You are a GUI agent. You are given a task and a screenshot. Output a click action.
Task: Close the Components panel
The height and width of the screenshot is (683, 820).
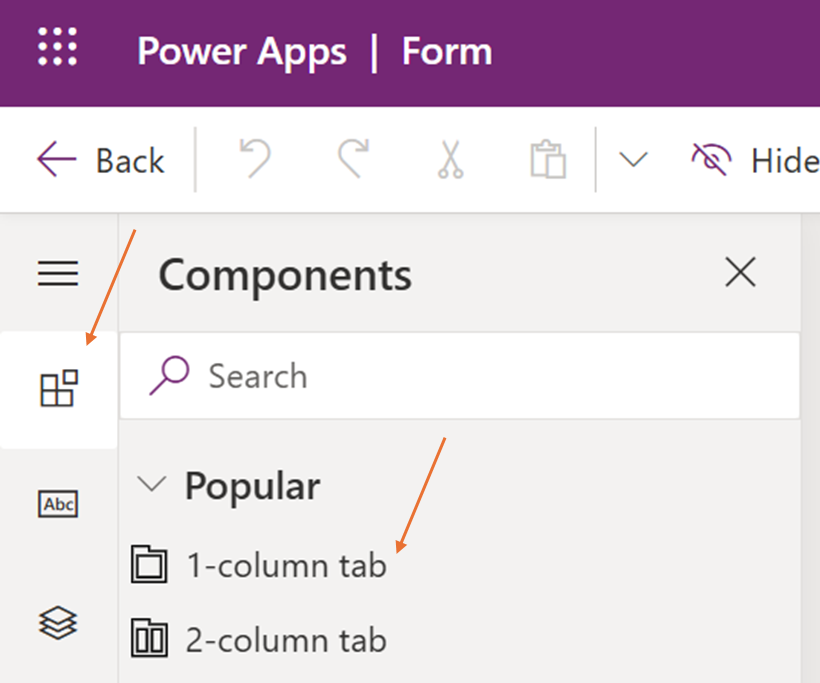pyautogui.click(x=740, y=273)
